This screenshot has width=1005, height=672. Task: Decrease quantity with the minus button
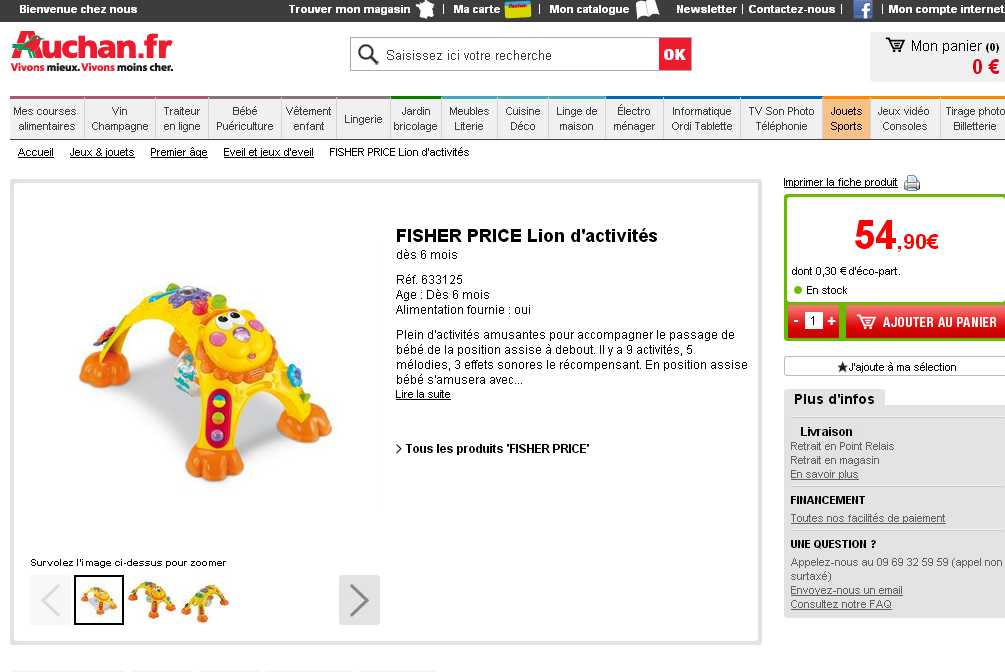click(x=795, y=321)
